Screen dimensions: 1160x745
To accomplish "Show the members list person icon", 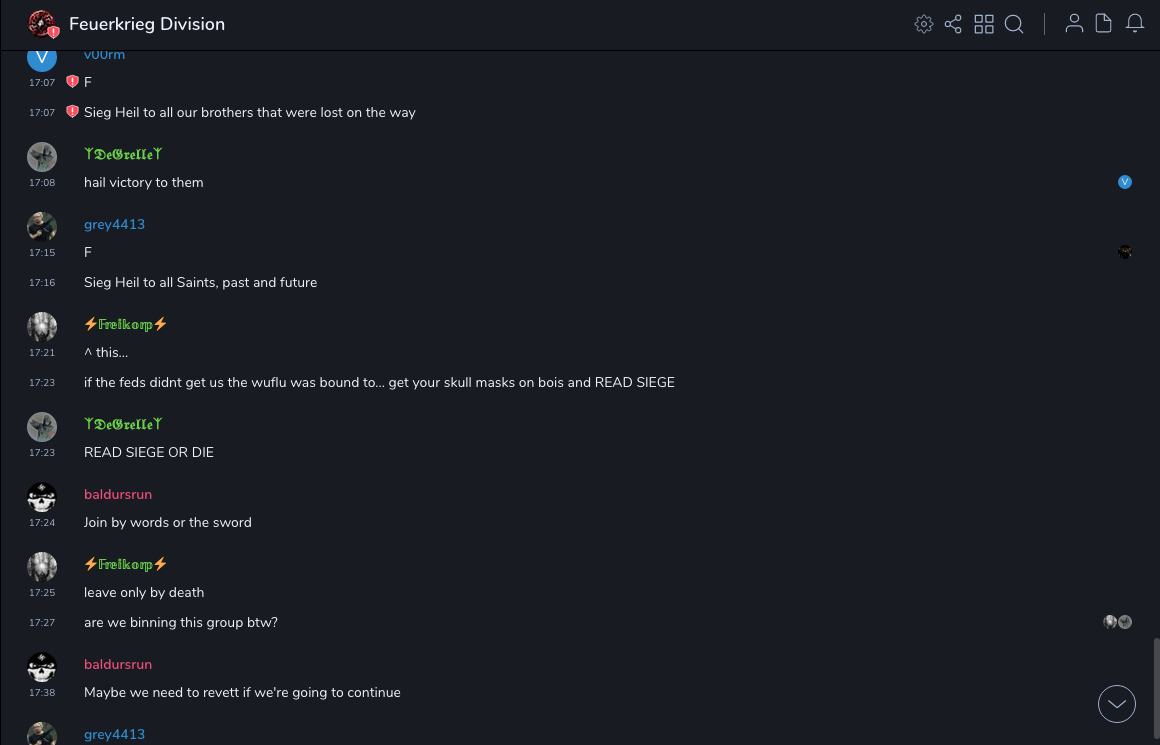I will pyautogui.click(x=1074, y=24).
